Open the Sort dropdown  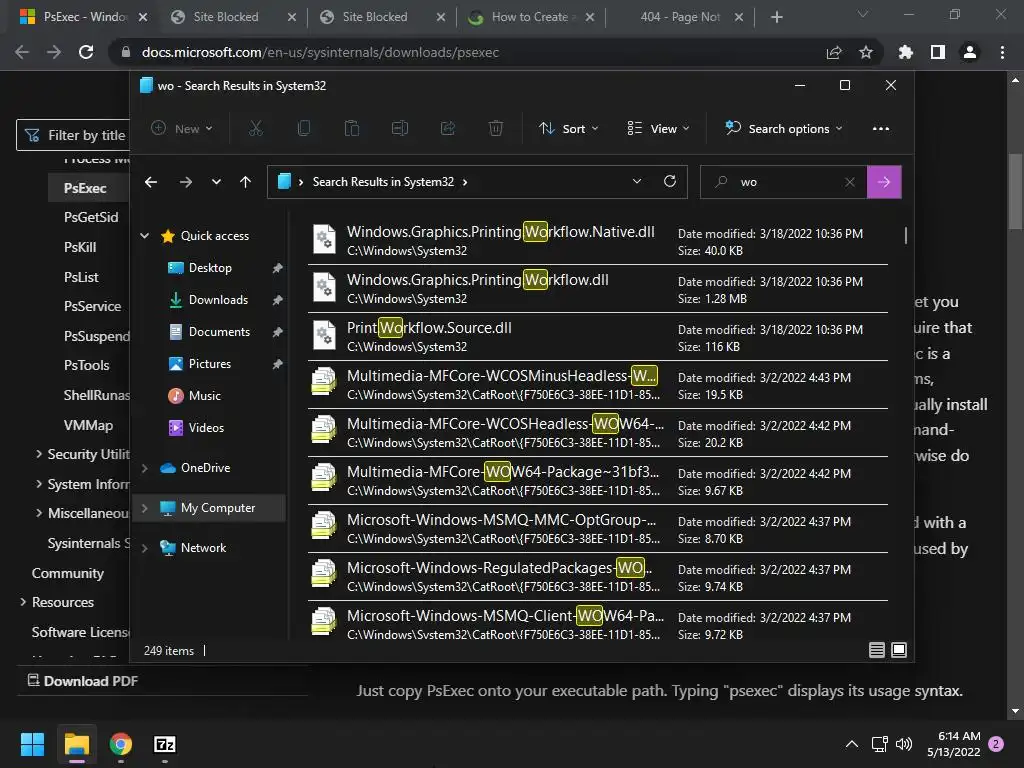point(569,129)
